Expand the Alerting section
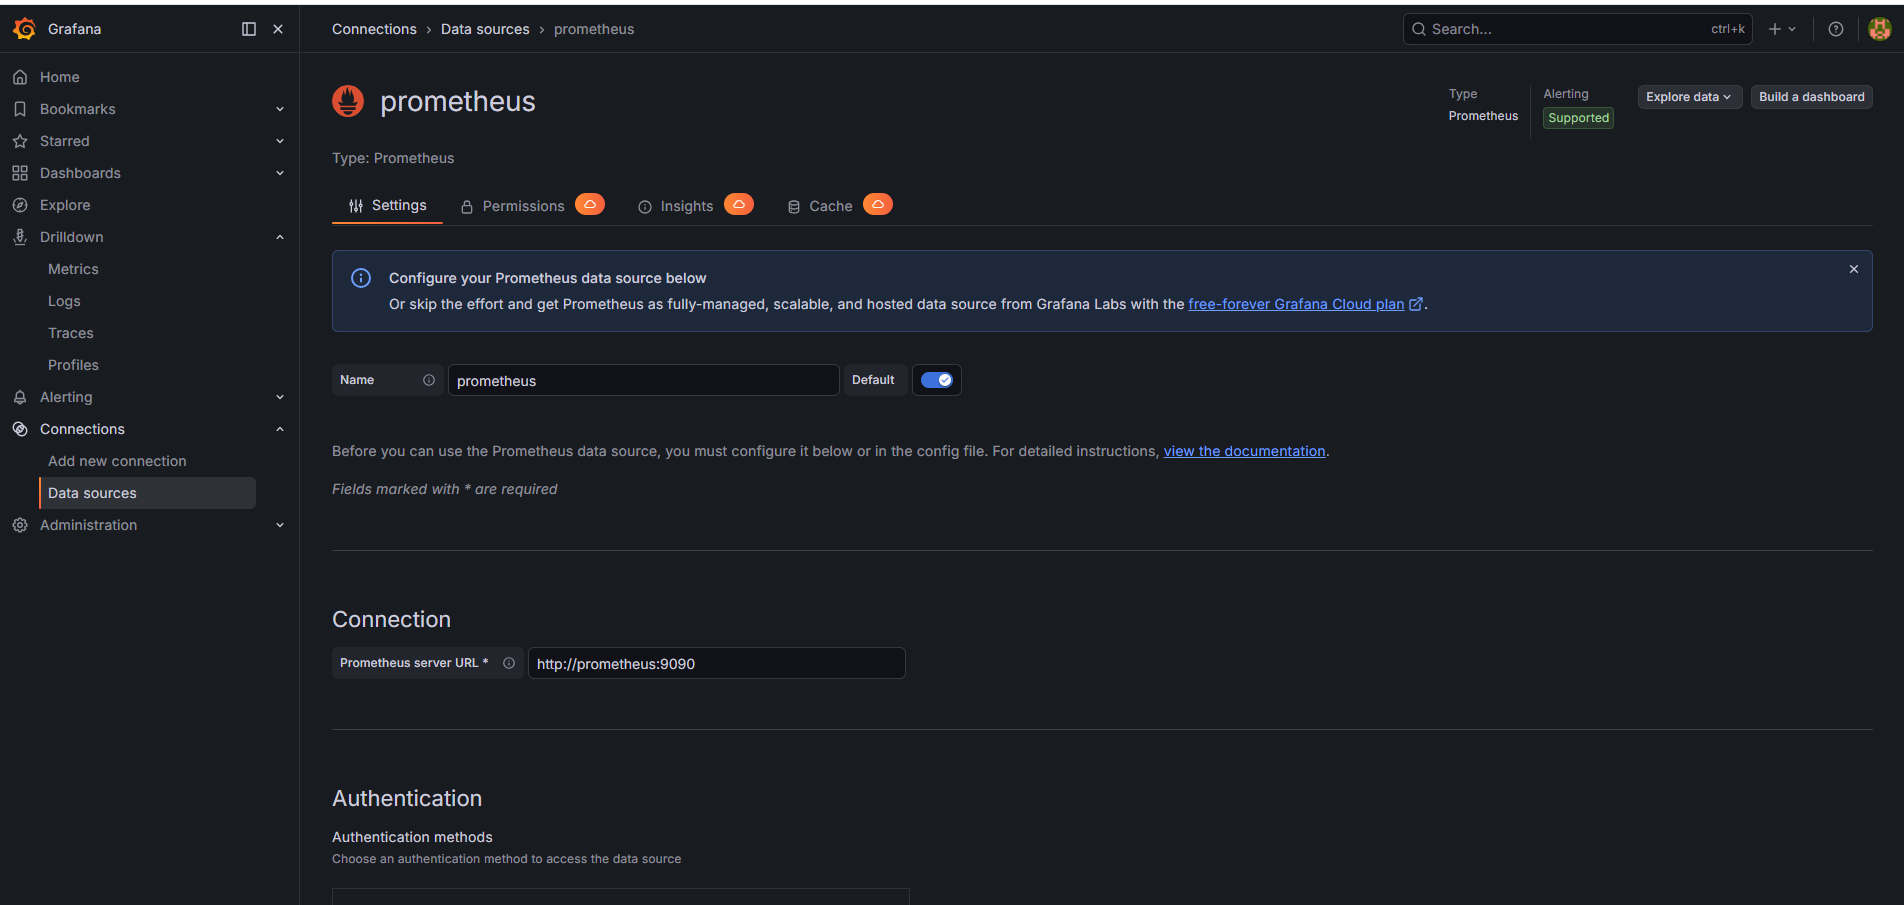The image size is (1904, 905). 280,397
